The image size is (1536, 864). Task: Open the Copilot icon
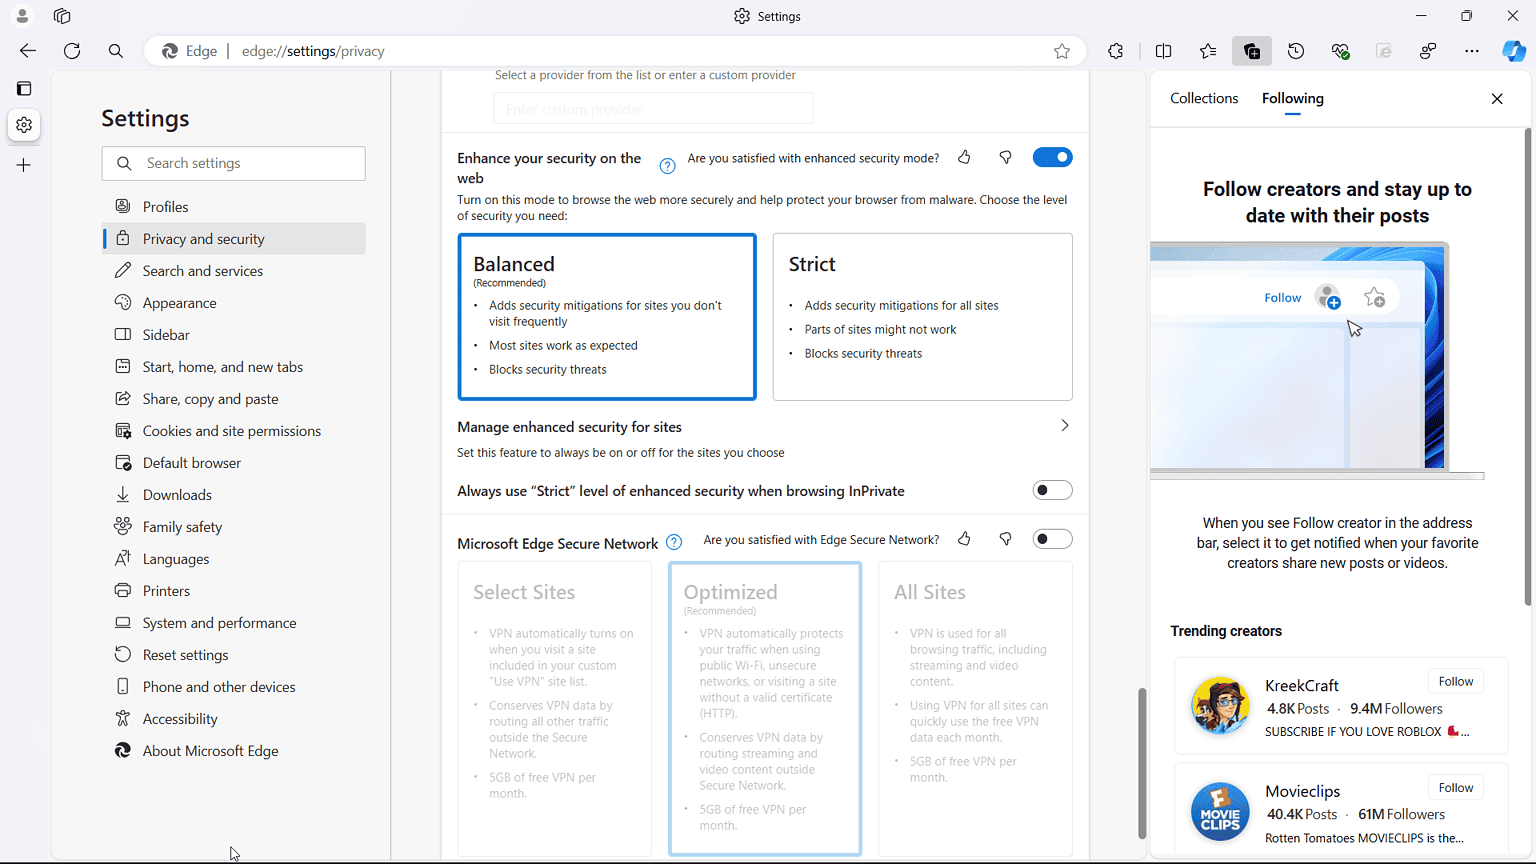point(1514,51)
